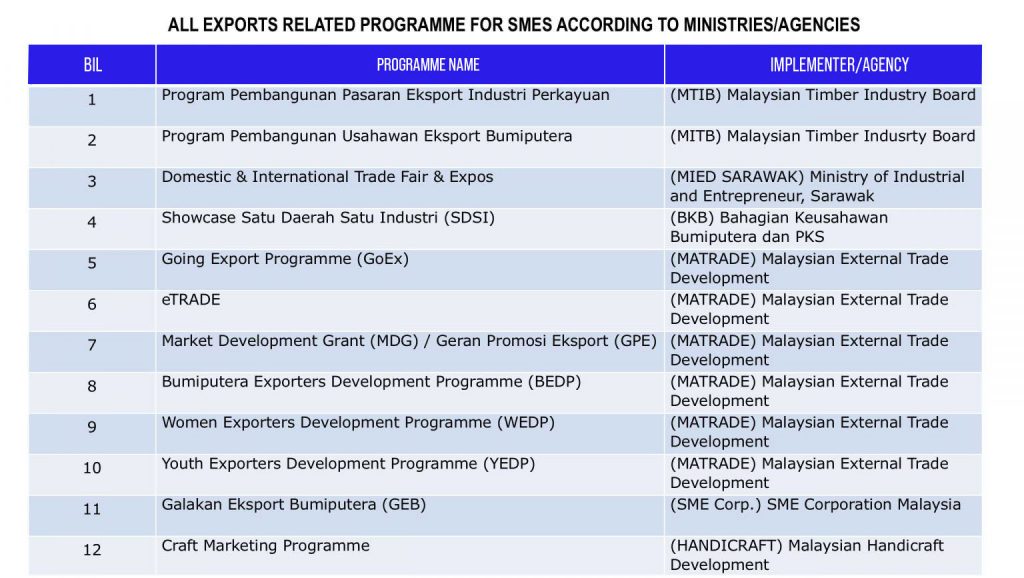1024x578 pixels.
Task: Click MATRADE agency cell in GoEx row
Action: pos(824,269)
